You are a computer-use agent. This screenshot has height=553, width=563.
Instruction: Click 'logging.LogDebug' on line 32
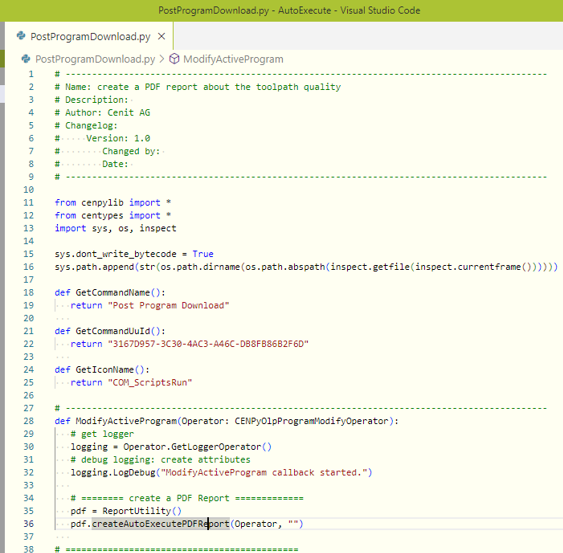[113, 473]
